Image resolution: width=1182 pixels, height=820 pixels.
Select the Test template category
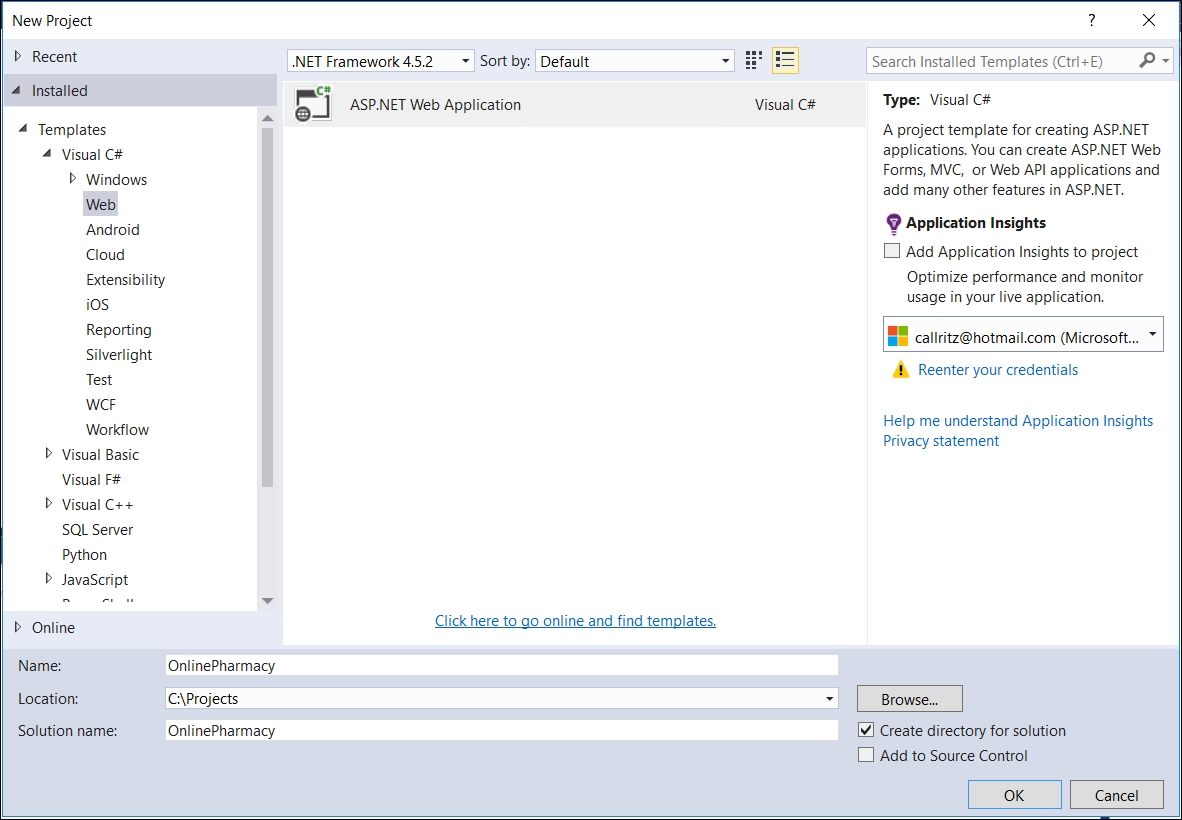tap(99, 379)
